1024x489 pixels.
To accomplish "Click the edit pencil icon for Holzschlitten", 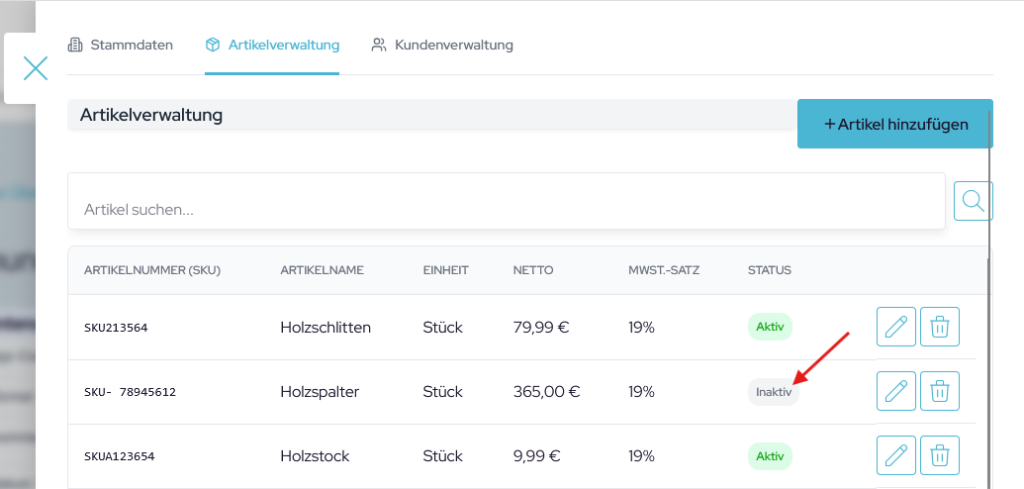I will 896,327.
